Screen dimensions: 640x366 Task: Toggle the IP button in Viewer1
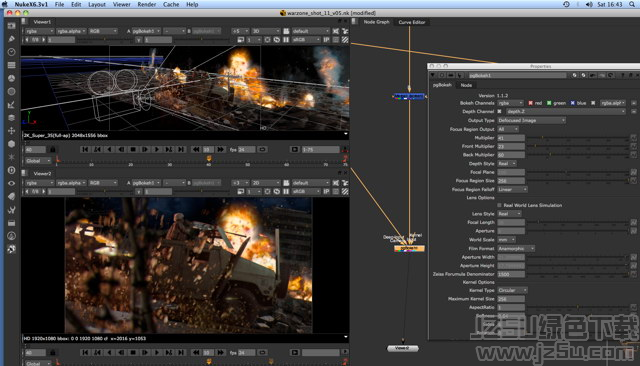click(x=327, y=40)
